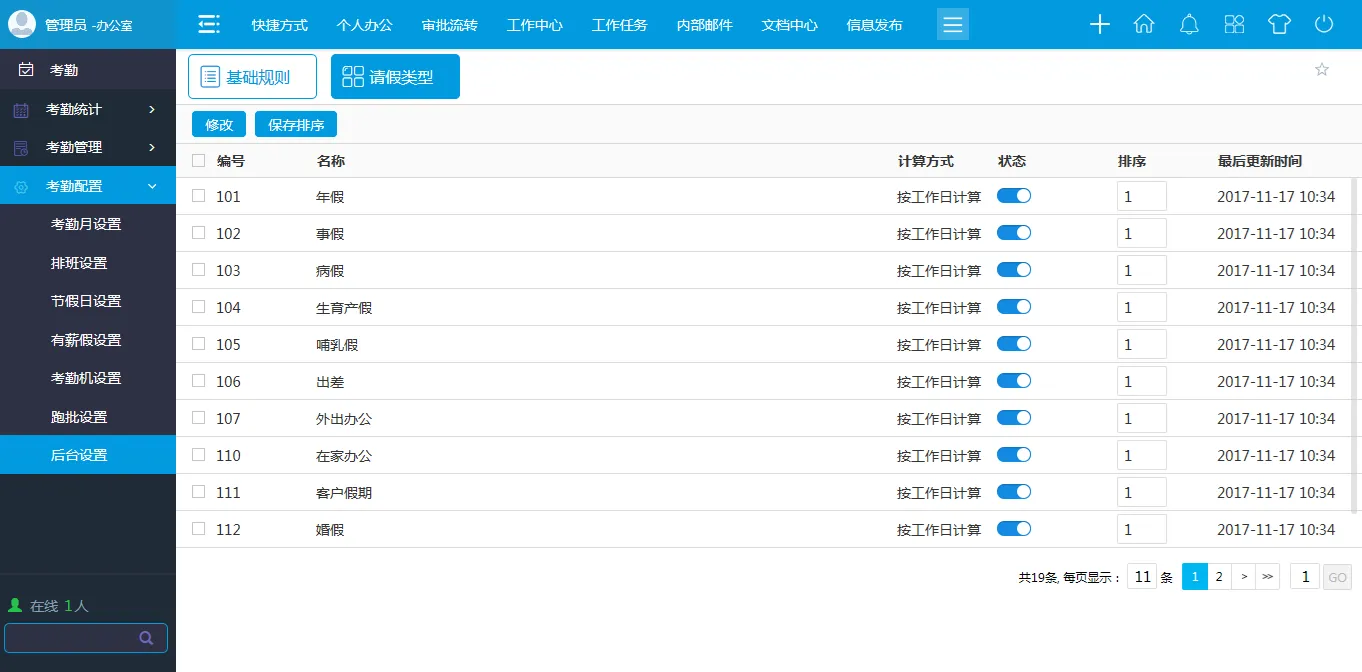
Task: Open notifications bell icon
Action: [1189, 25]
